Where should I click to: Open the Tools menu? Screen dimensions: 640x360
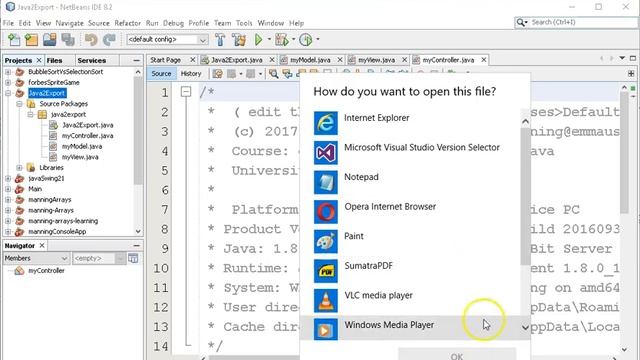coord(244,23)
